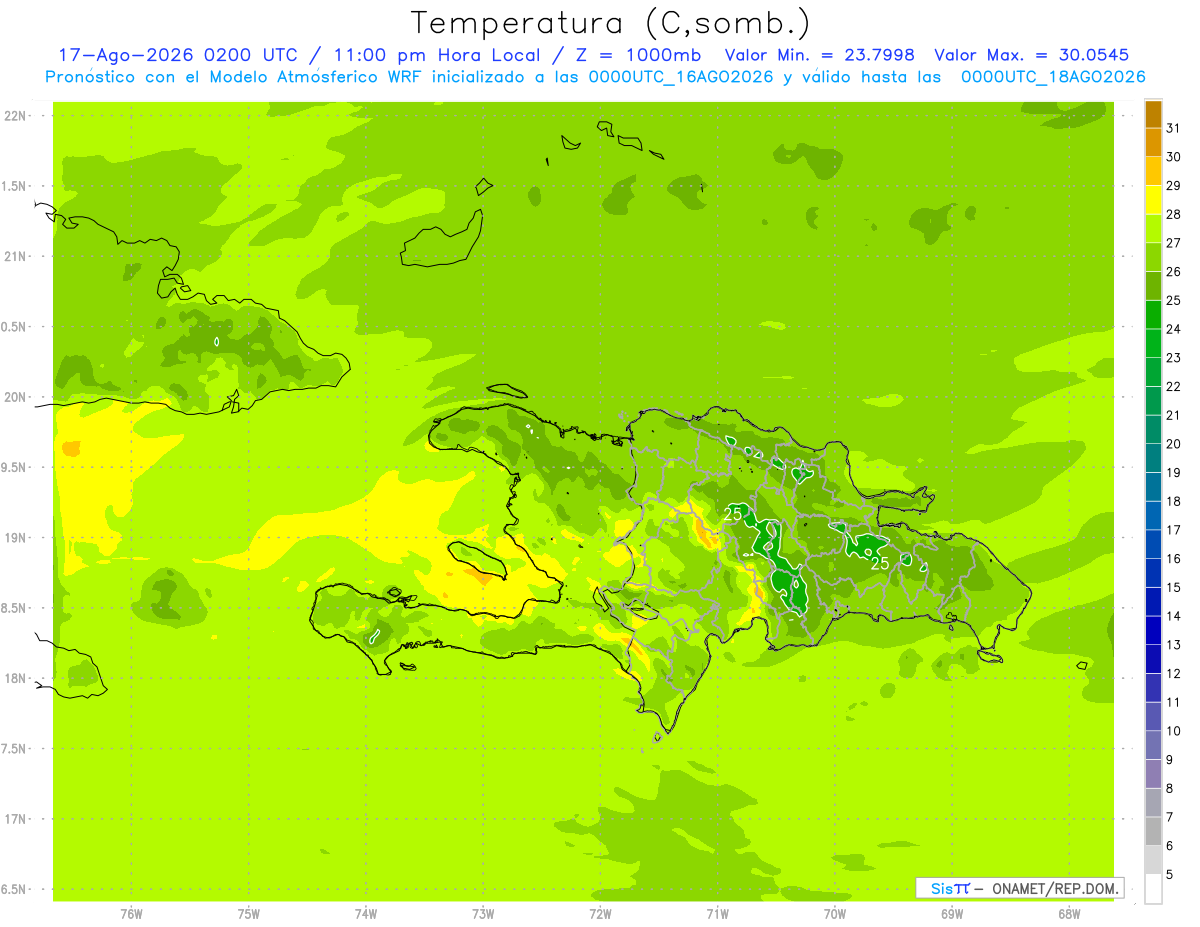Click the gold legend swatch between 29 and 30

coord(1153,171)
